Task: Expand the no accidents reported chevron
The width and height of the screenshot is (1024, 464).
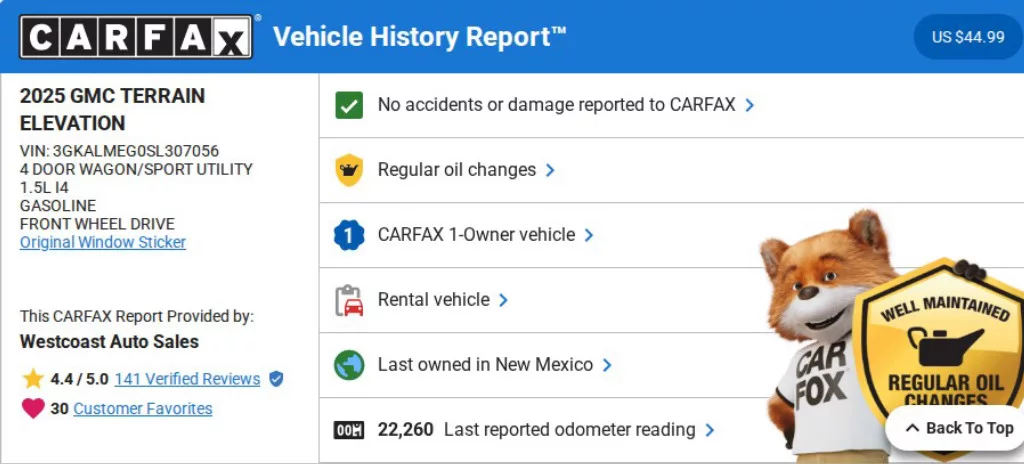Action: (x=750, y=105)
